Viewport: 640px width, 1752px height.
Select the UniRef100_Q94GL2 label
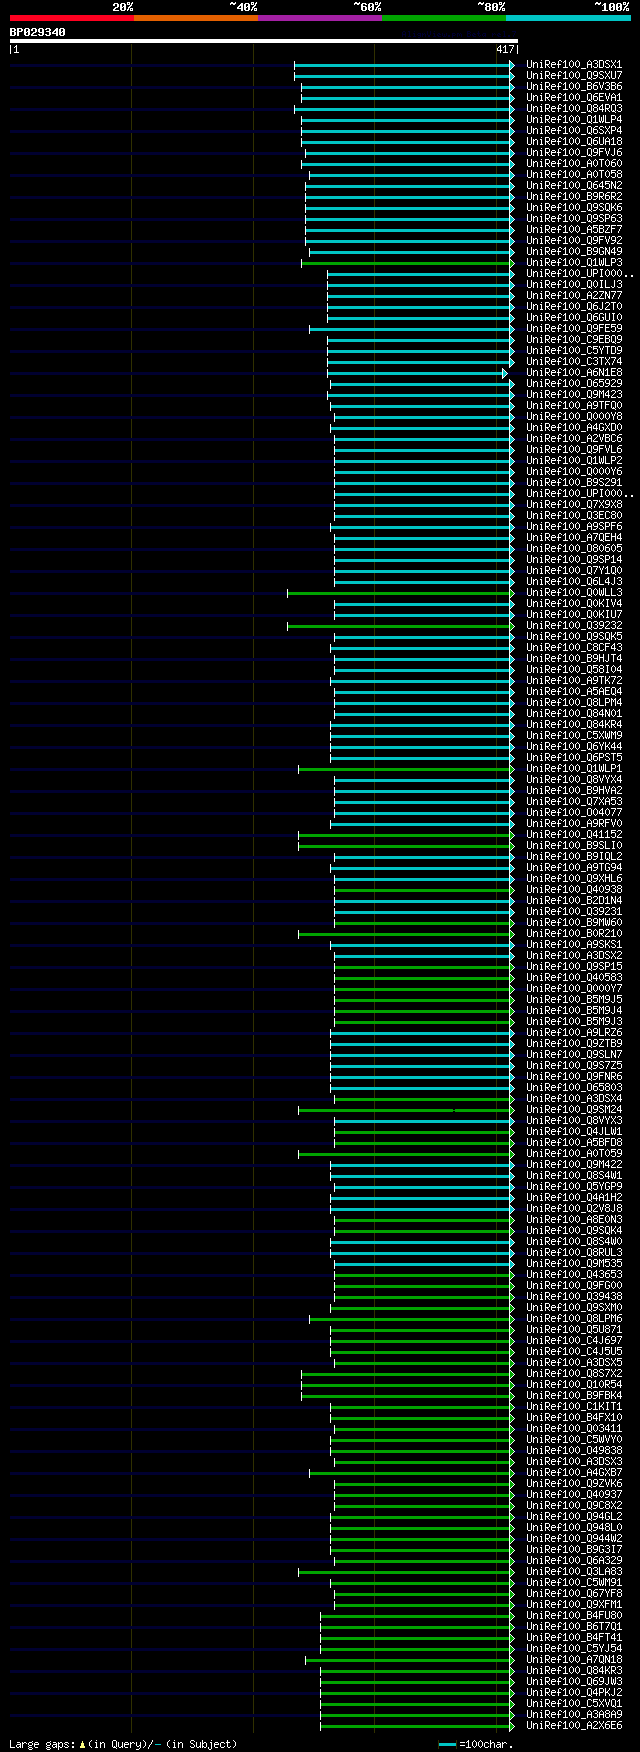point(574,1517)
